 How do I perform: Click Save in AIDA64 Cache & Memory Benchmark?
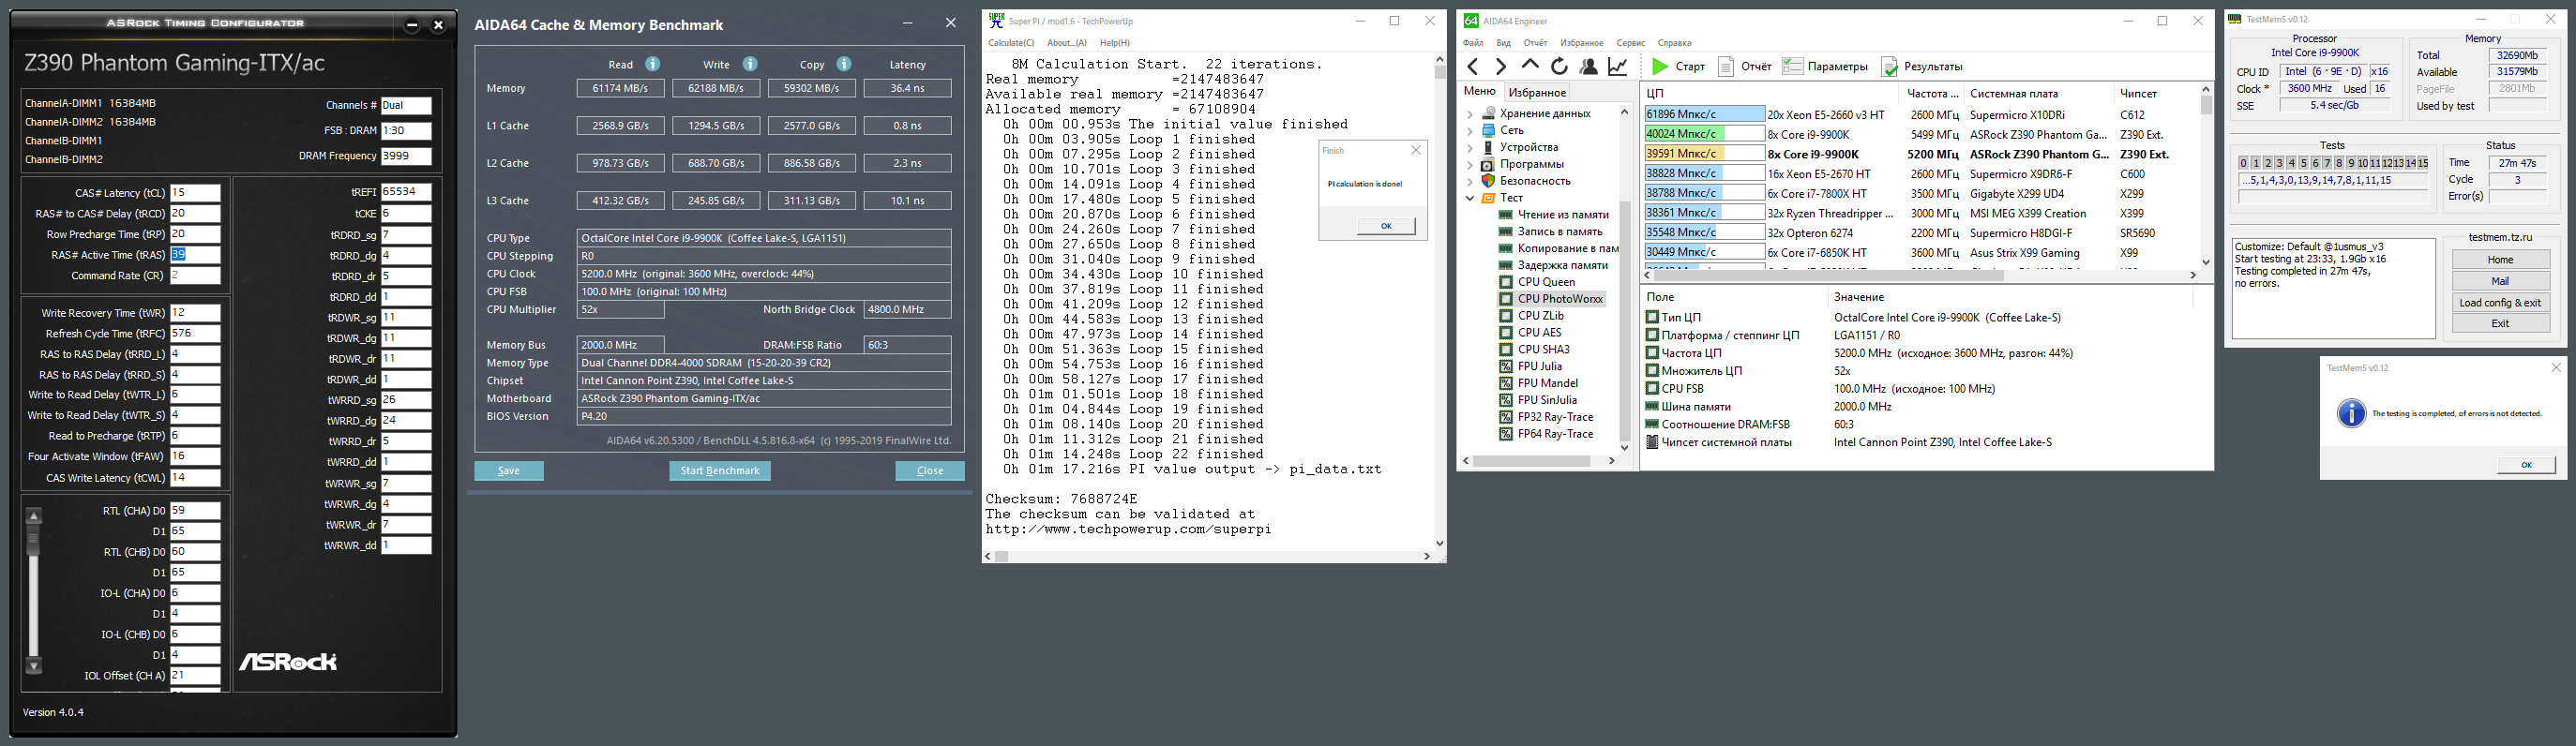[509, 471]
